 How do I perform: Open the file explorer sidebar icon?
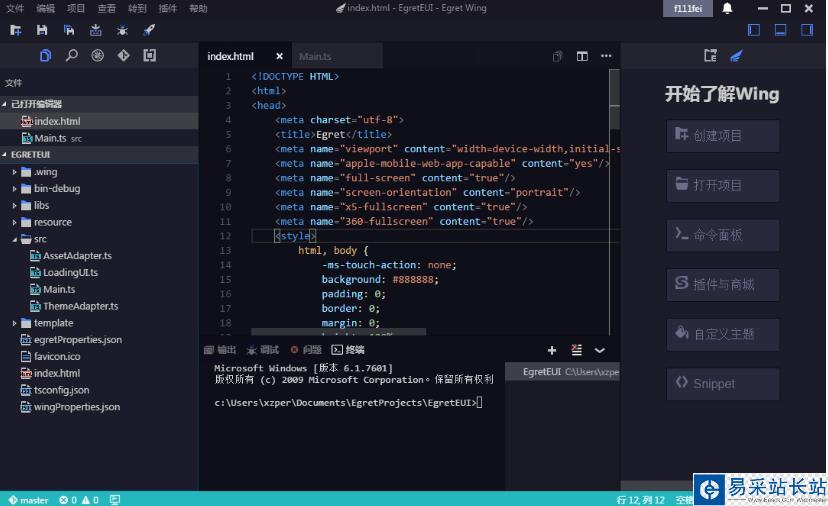[x=45, y=55]
